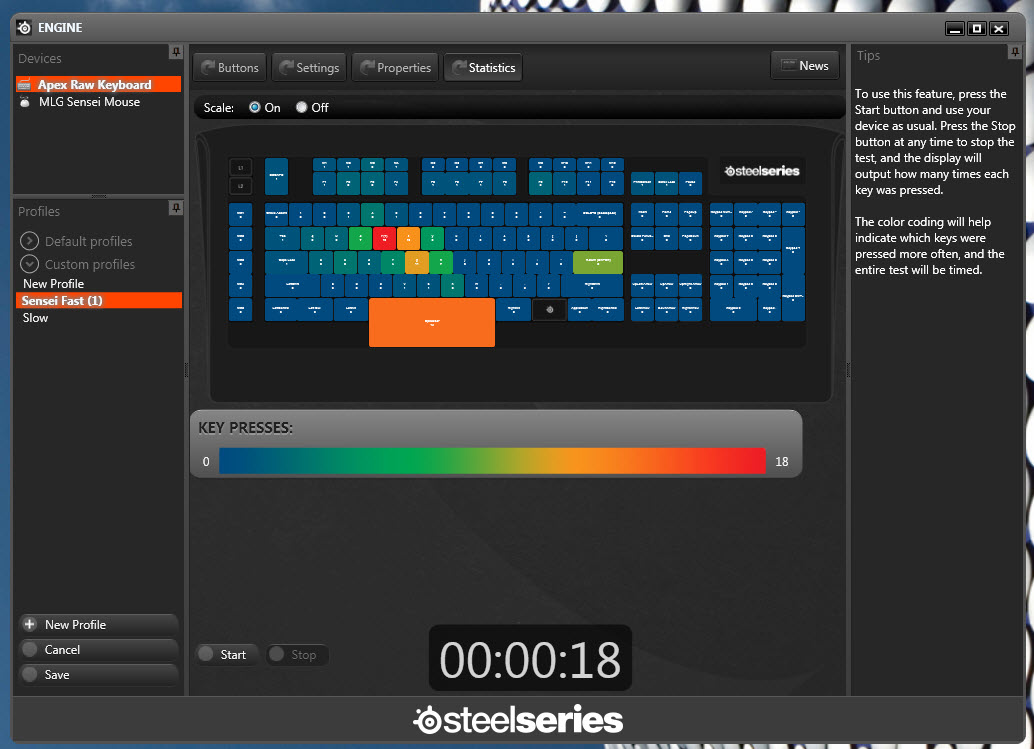The height and width of the screenshot is (749, 1034).
Task: Set Scale to Off
Action: click(x=301, y=107)
